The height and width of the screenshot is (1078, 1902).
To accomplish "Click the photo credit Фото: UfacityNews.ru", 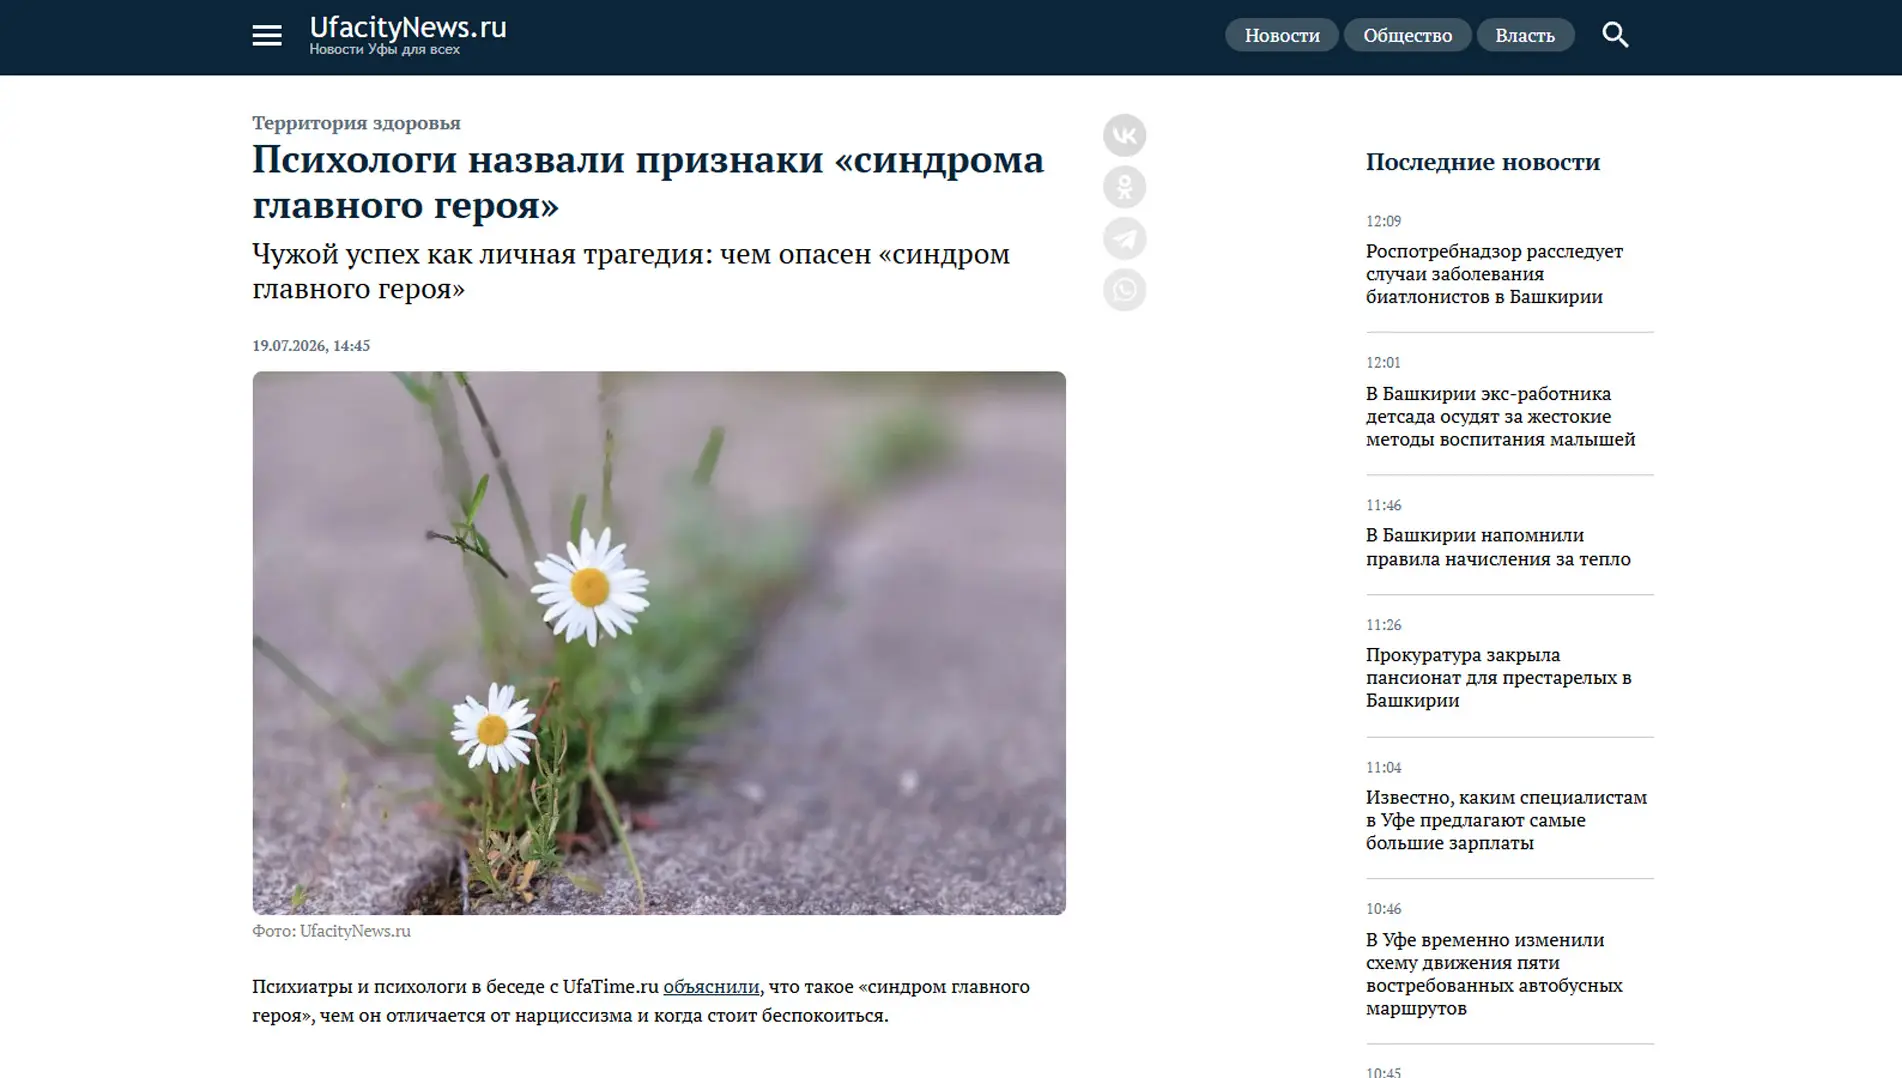I will point(331,931).
